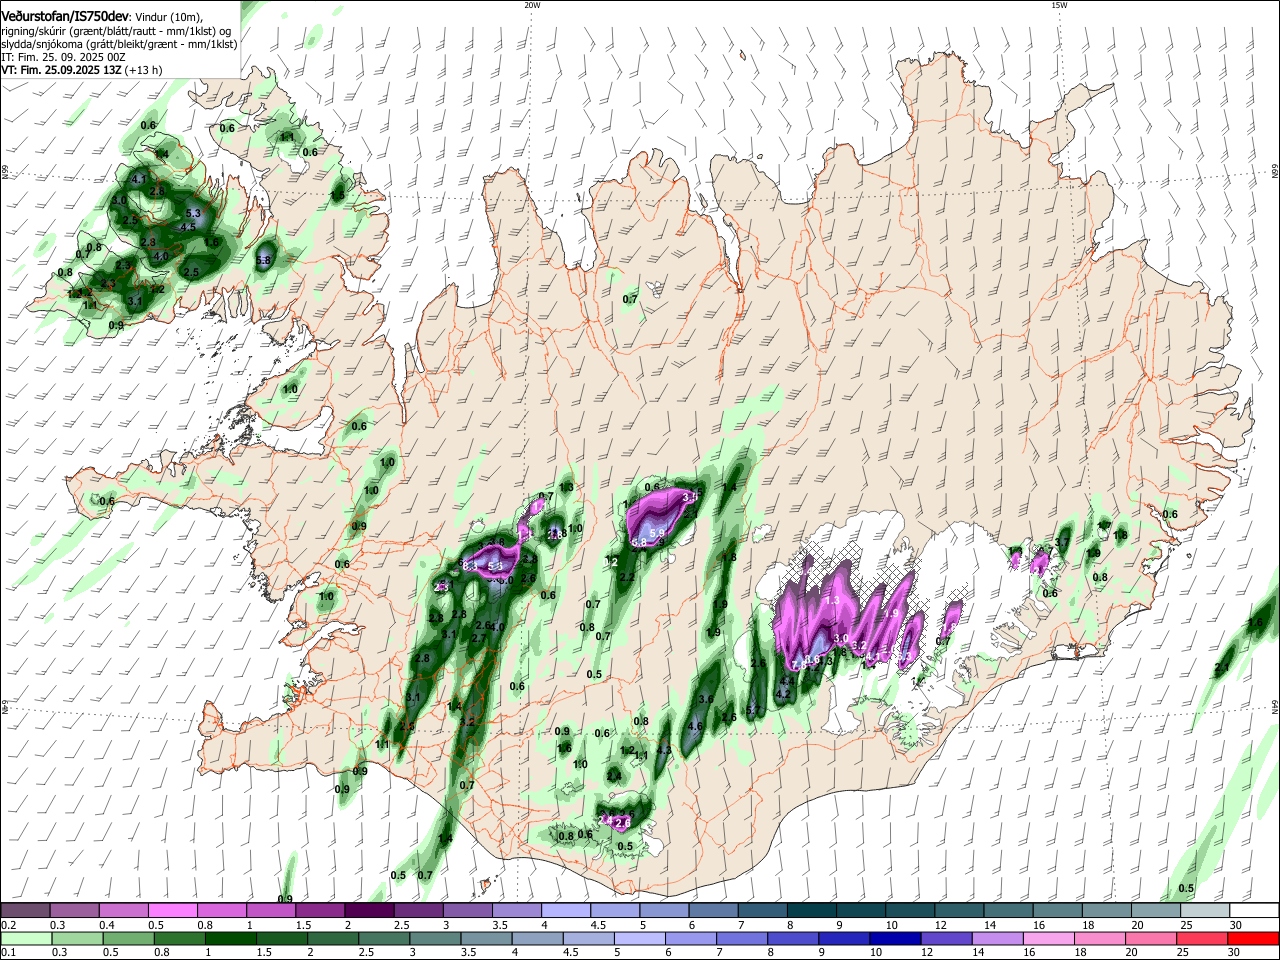Click the 4.2 precipitation value west of the glacier

tap(784, 693)
